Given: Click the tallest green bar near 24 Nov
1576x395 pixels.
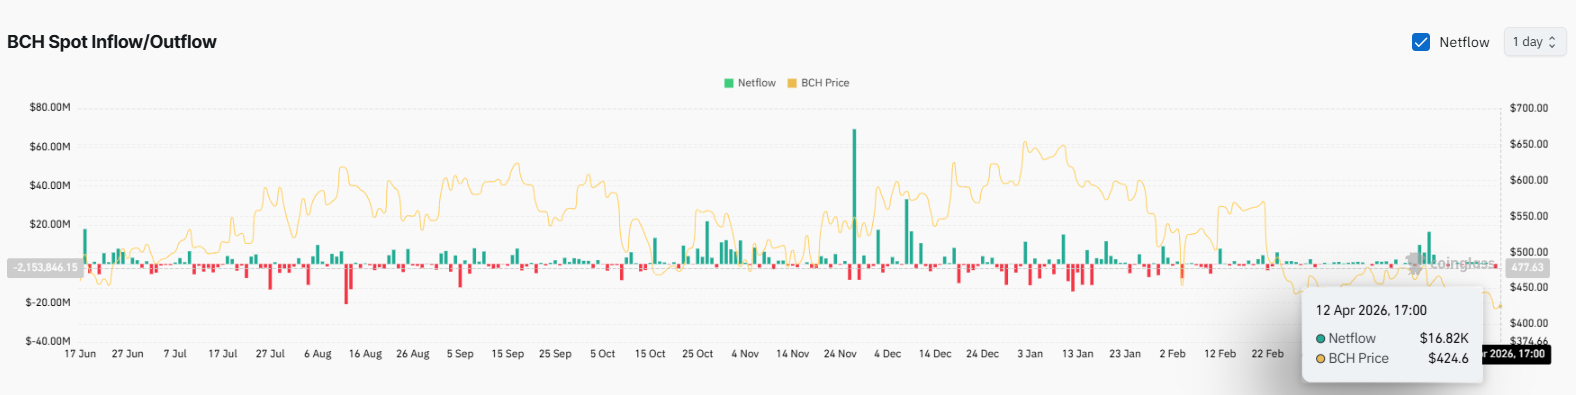Looking at the screenshot, I should (854, 197).
